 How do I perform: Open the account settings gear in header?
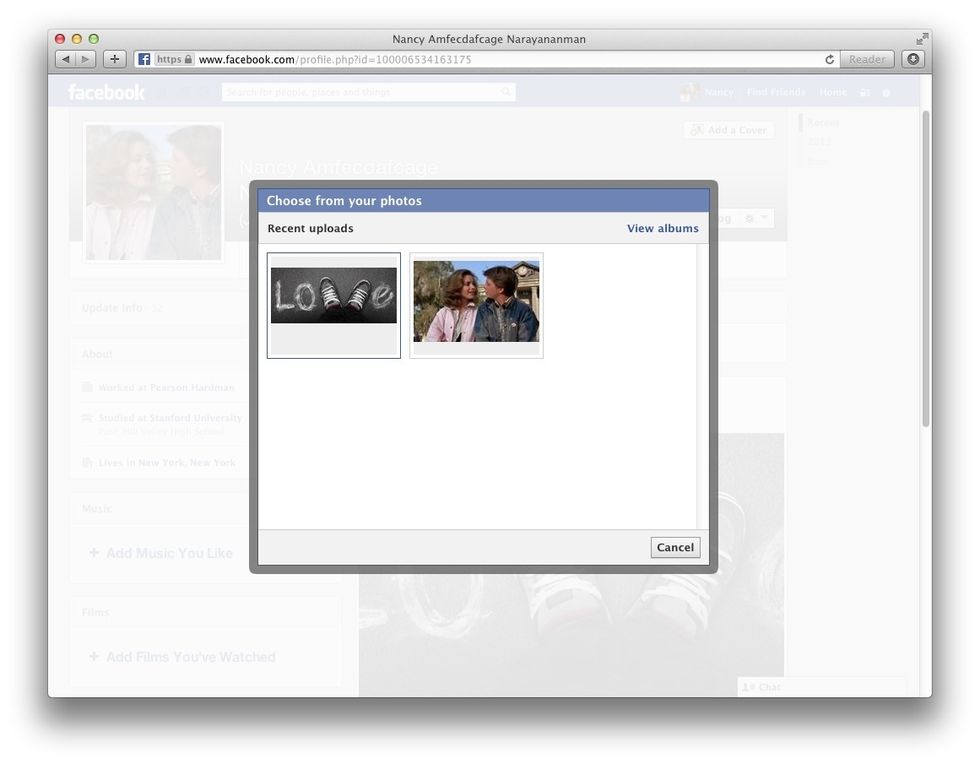(x=886, y=93)
